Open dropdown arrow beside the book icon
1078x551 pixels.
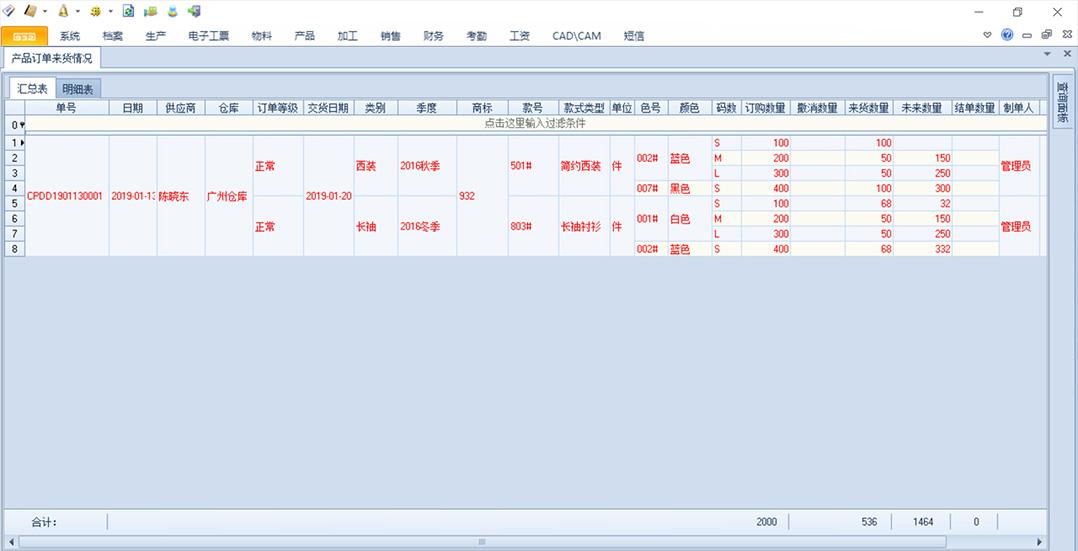point(45,12)
